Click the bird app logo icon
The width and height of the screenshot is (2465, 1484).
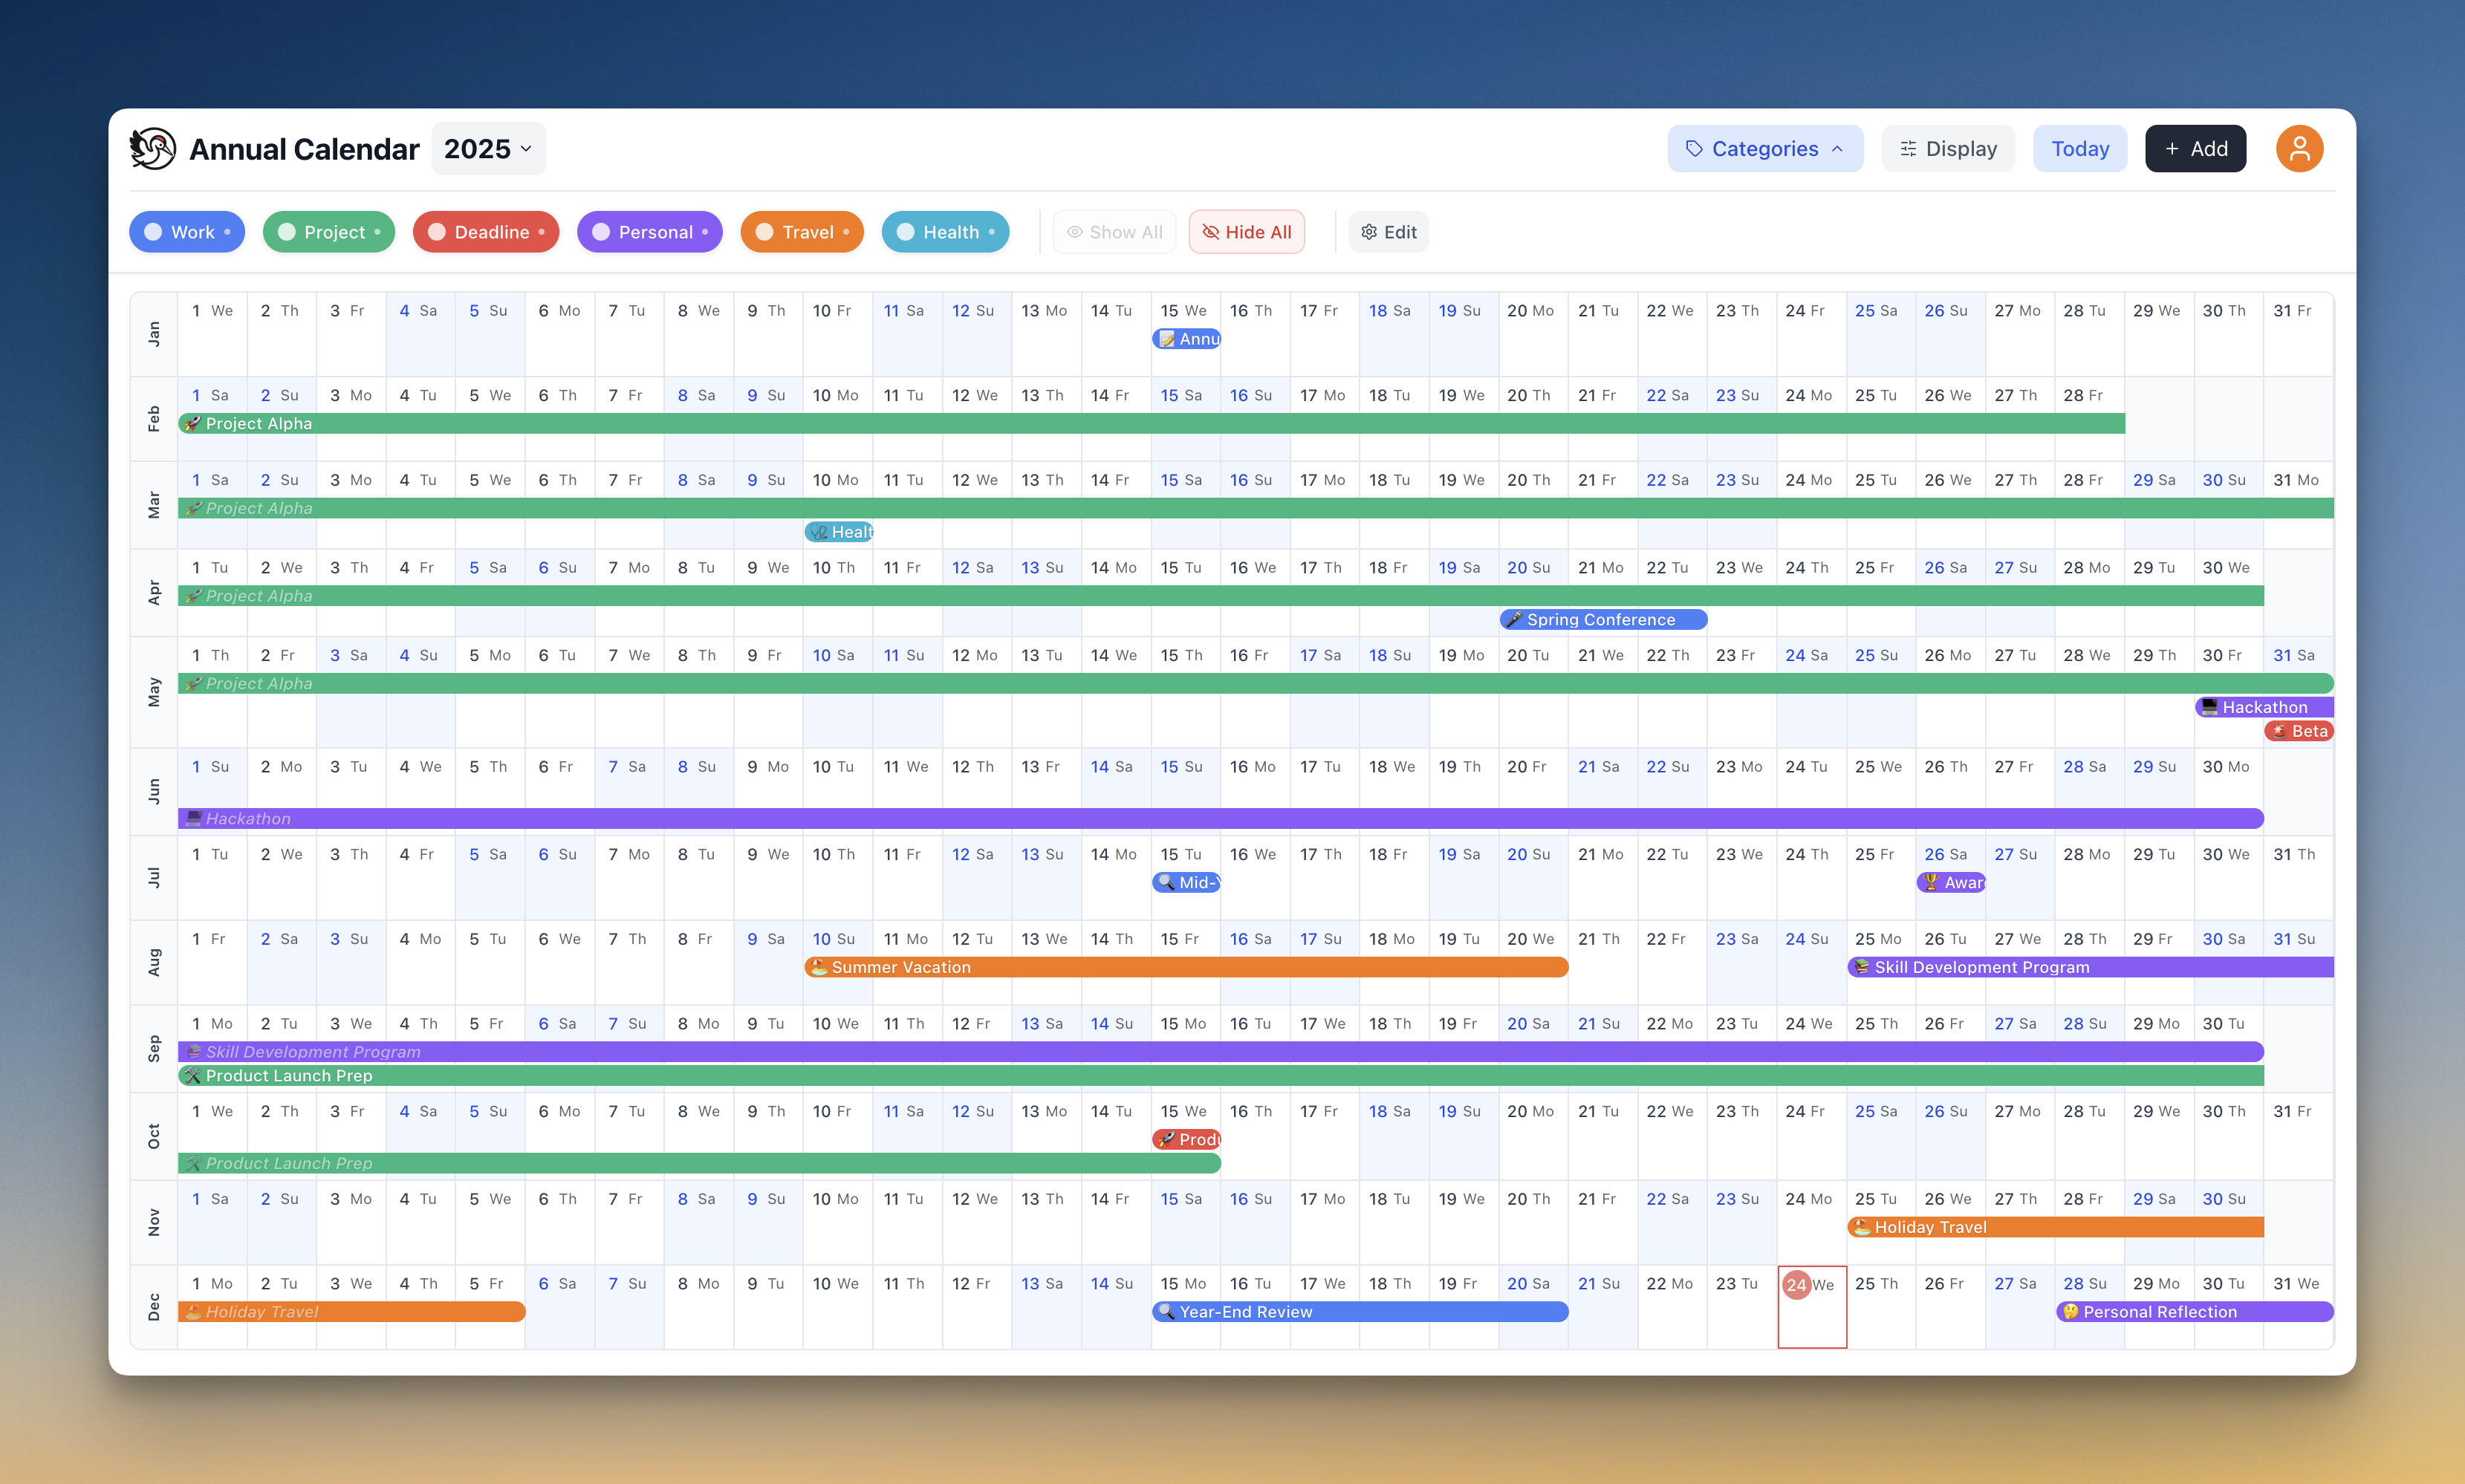(x=153, y=148)
